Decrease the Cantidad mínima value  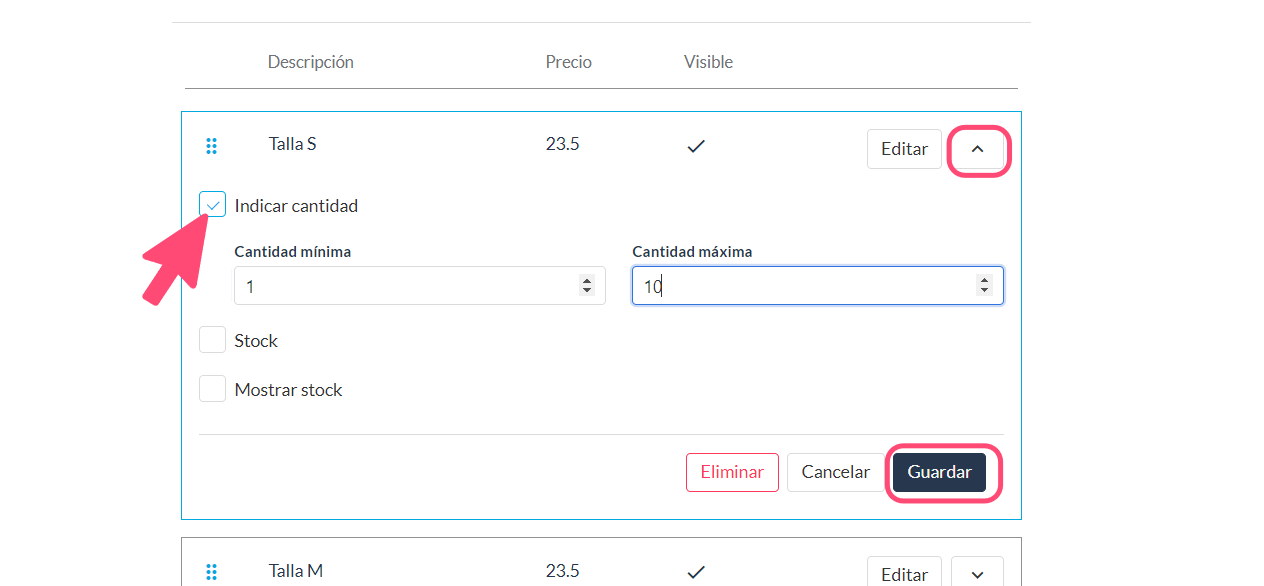pyautogui.click(x=587, y=291)
